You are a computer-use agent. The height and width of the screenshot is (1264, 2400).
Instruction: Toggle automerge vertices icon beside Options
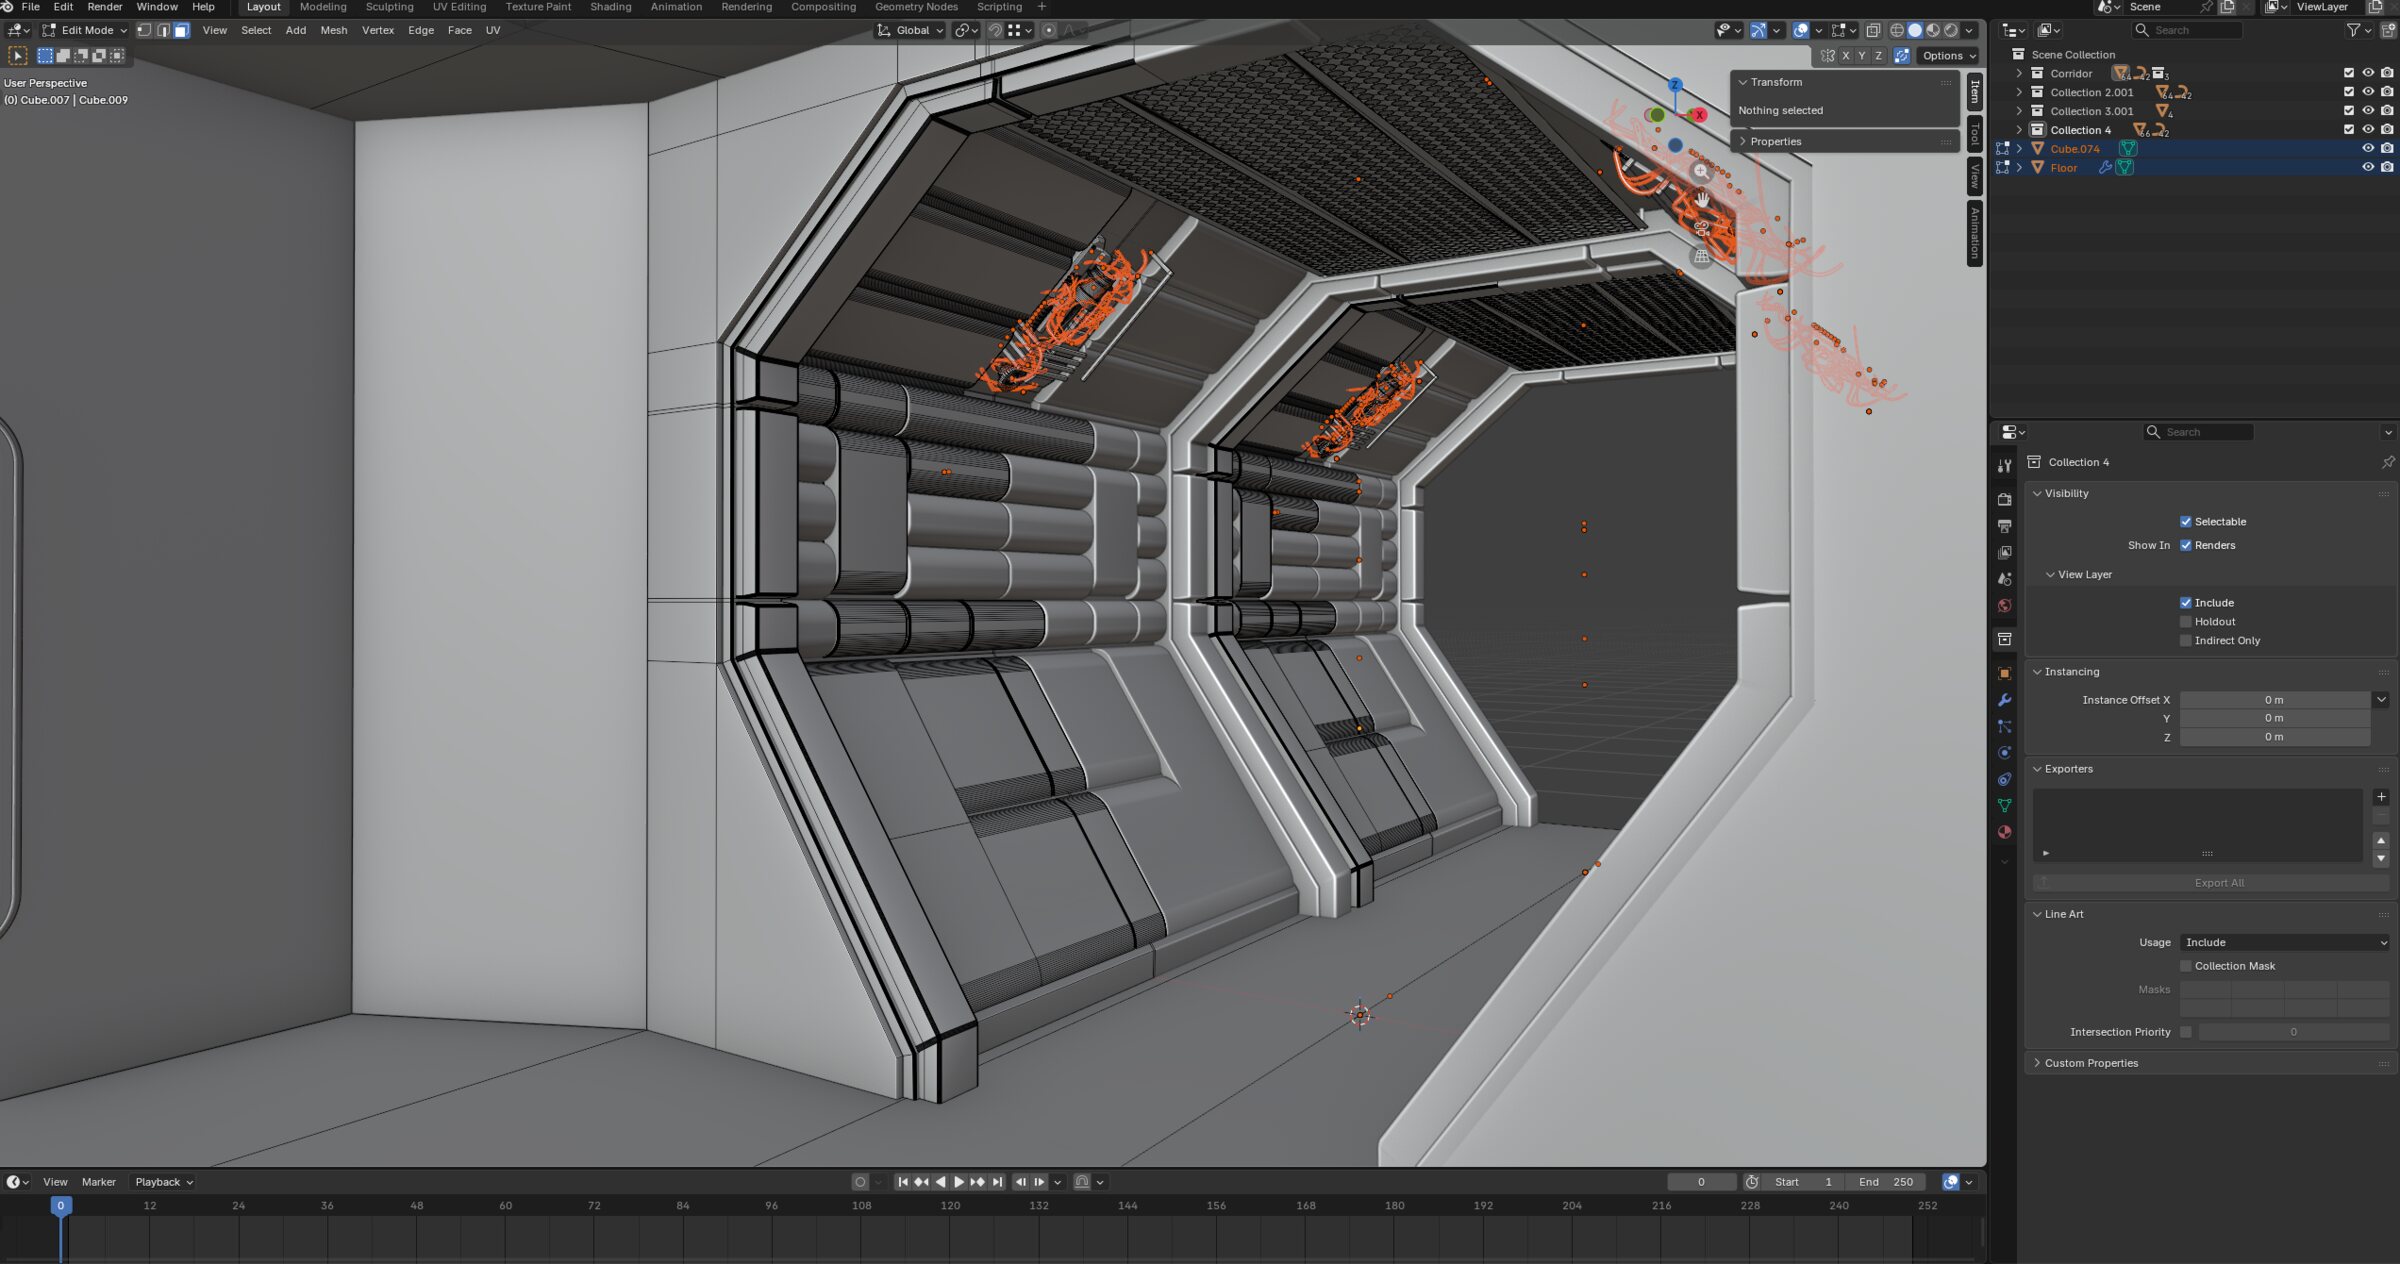click(1901, 56)
